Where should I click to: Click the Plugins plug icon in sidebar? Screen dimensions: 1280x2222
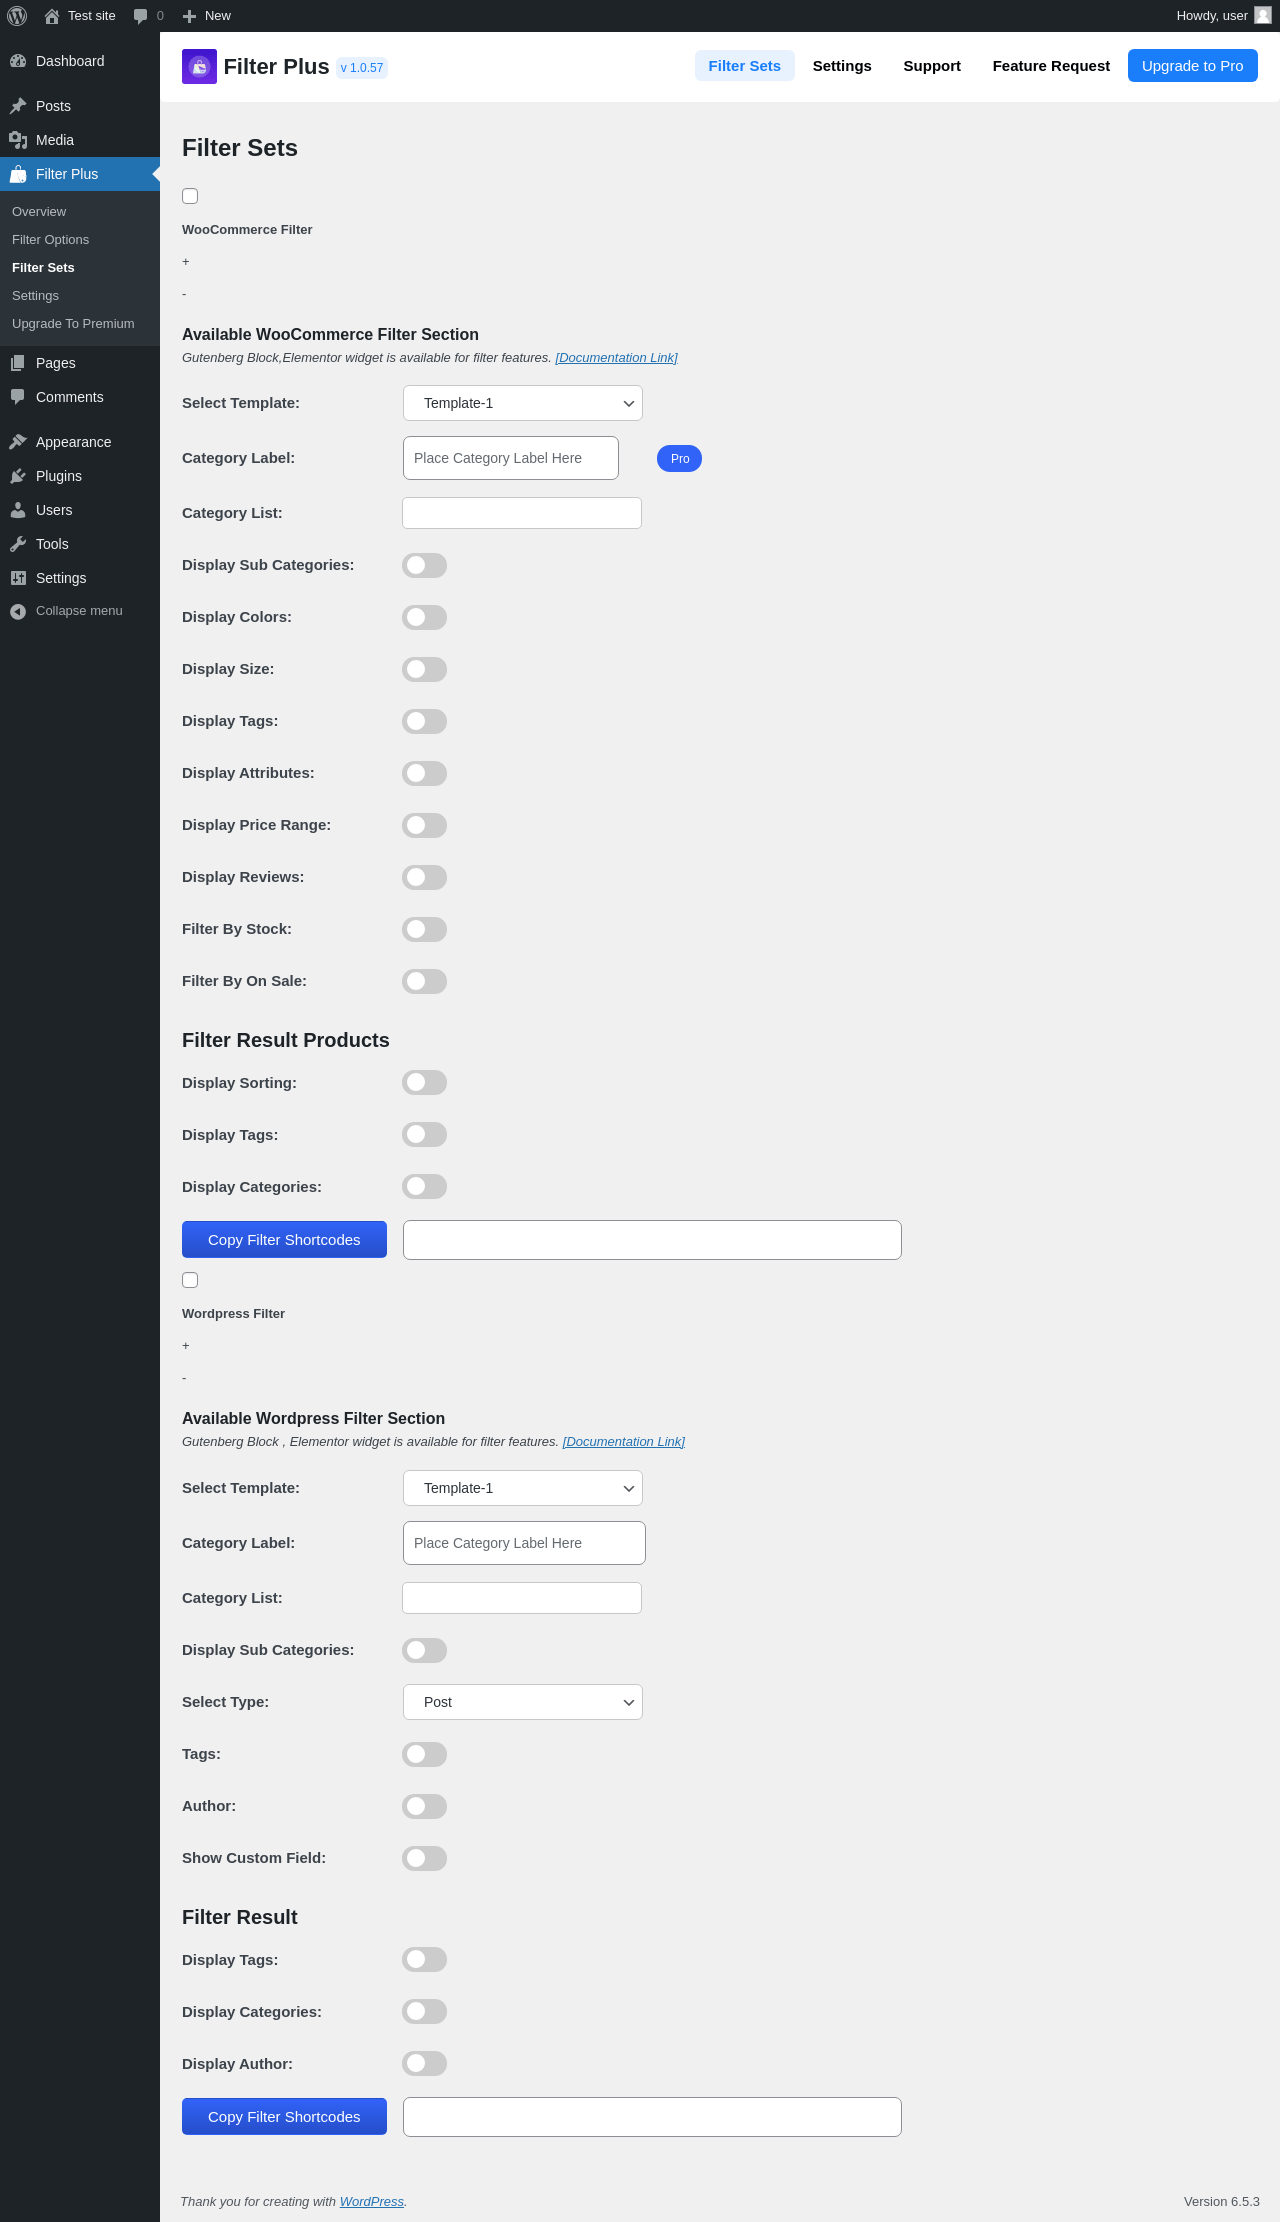pos(18,476)
